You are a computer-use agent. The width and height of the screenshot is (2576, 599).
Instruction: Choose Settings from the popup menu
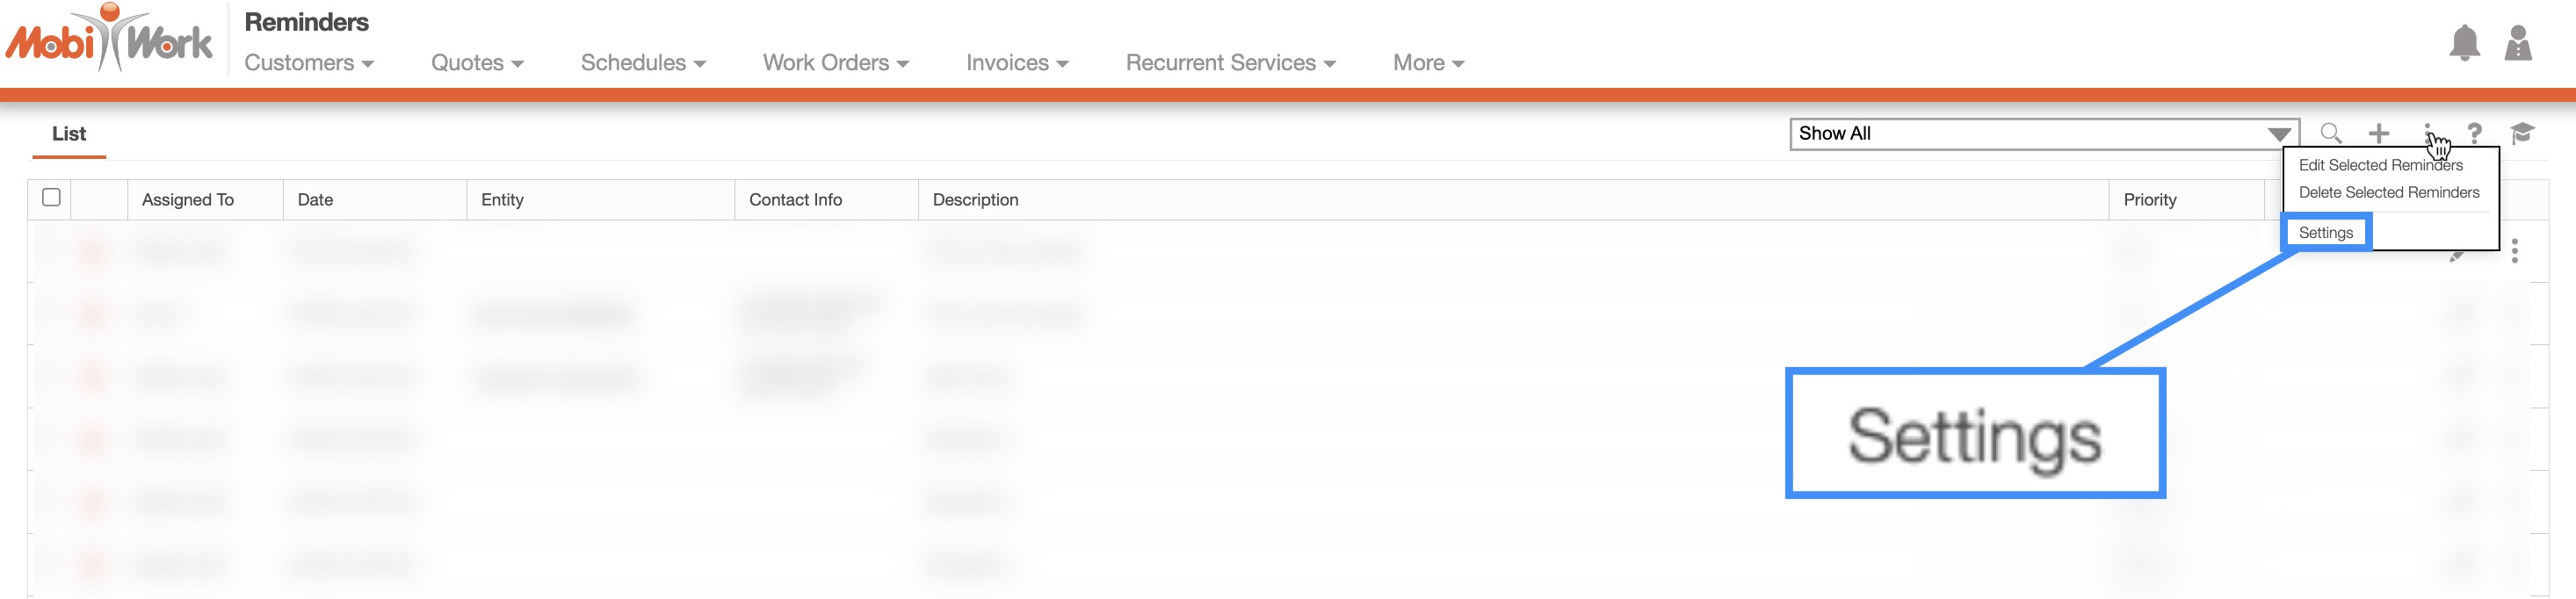pyautogui.click(x=2325, y=233)
